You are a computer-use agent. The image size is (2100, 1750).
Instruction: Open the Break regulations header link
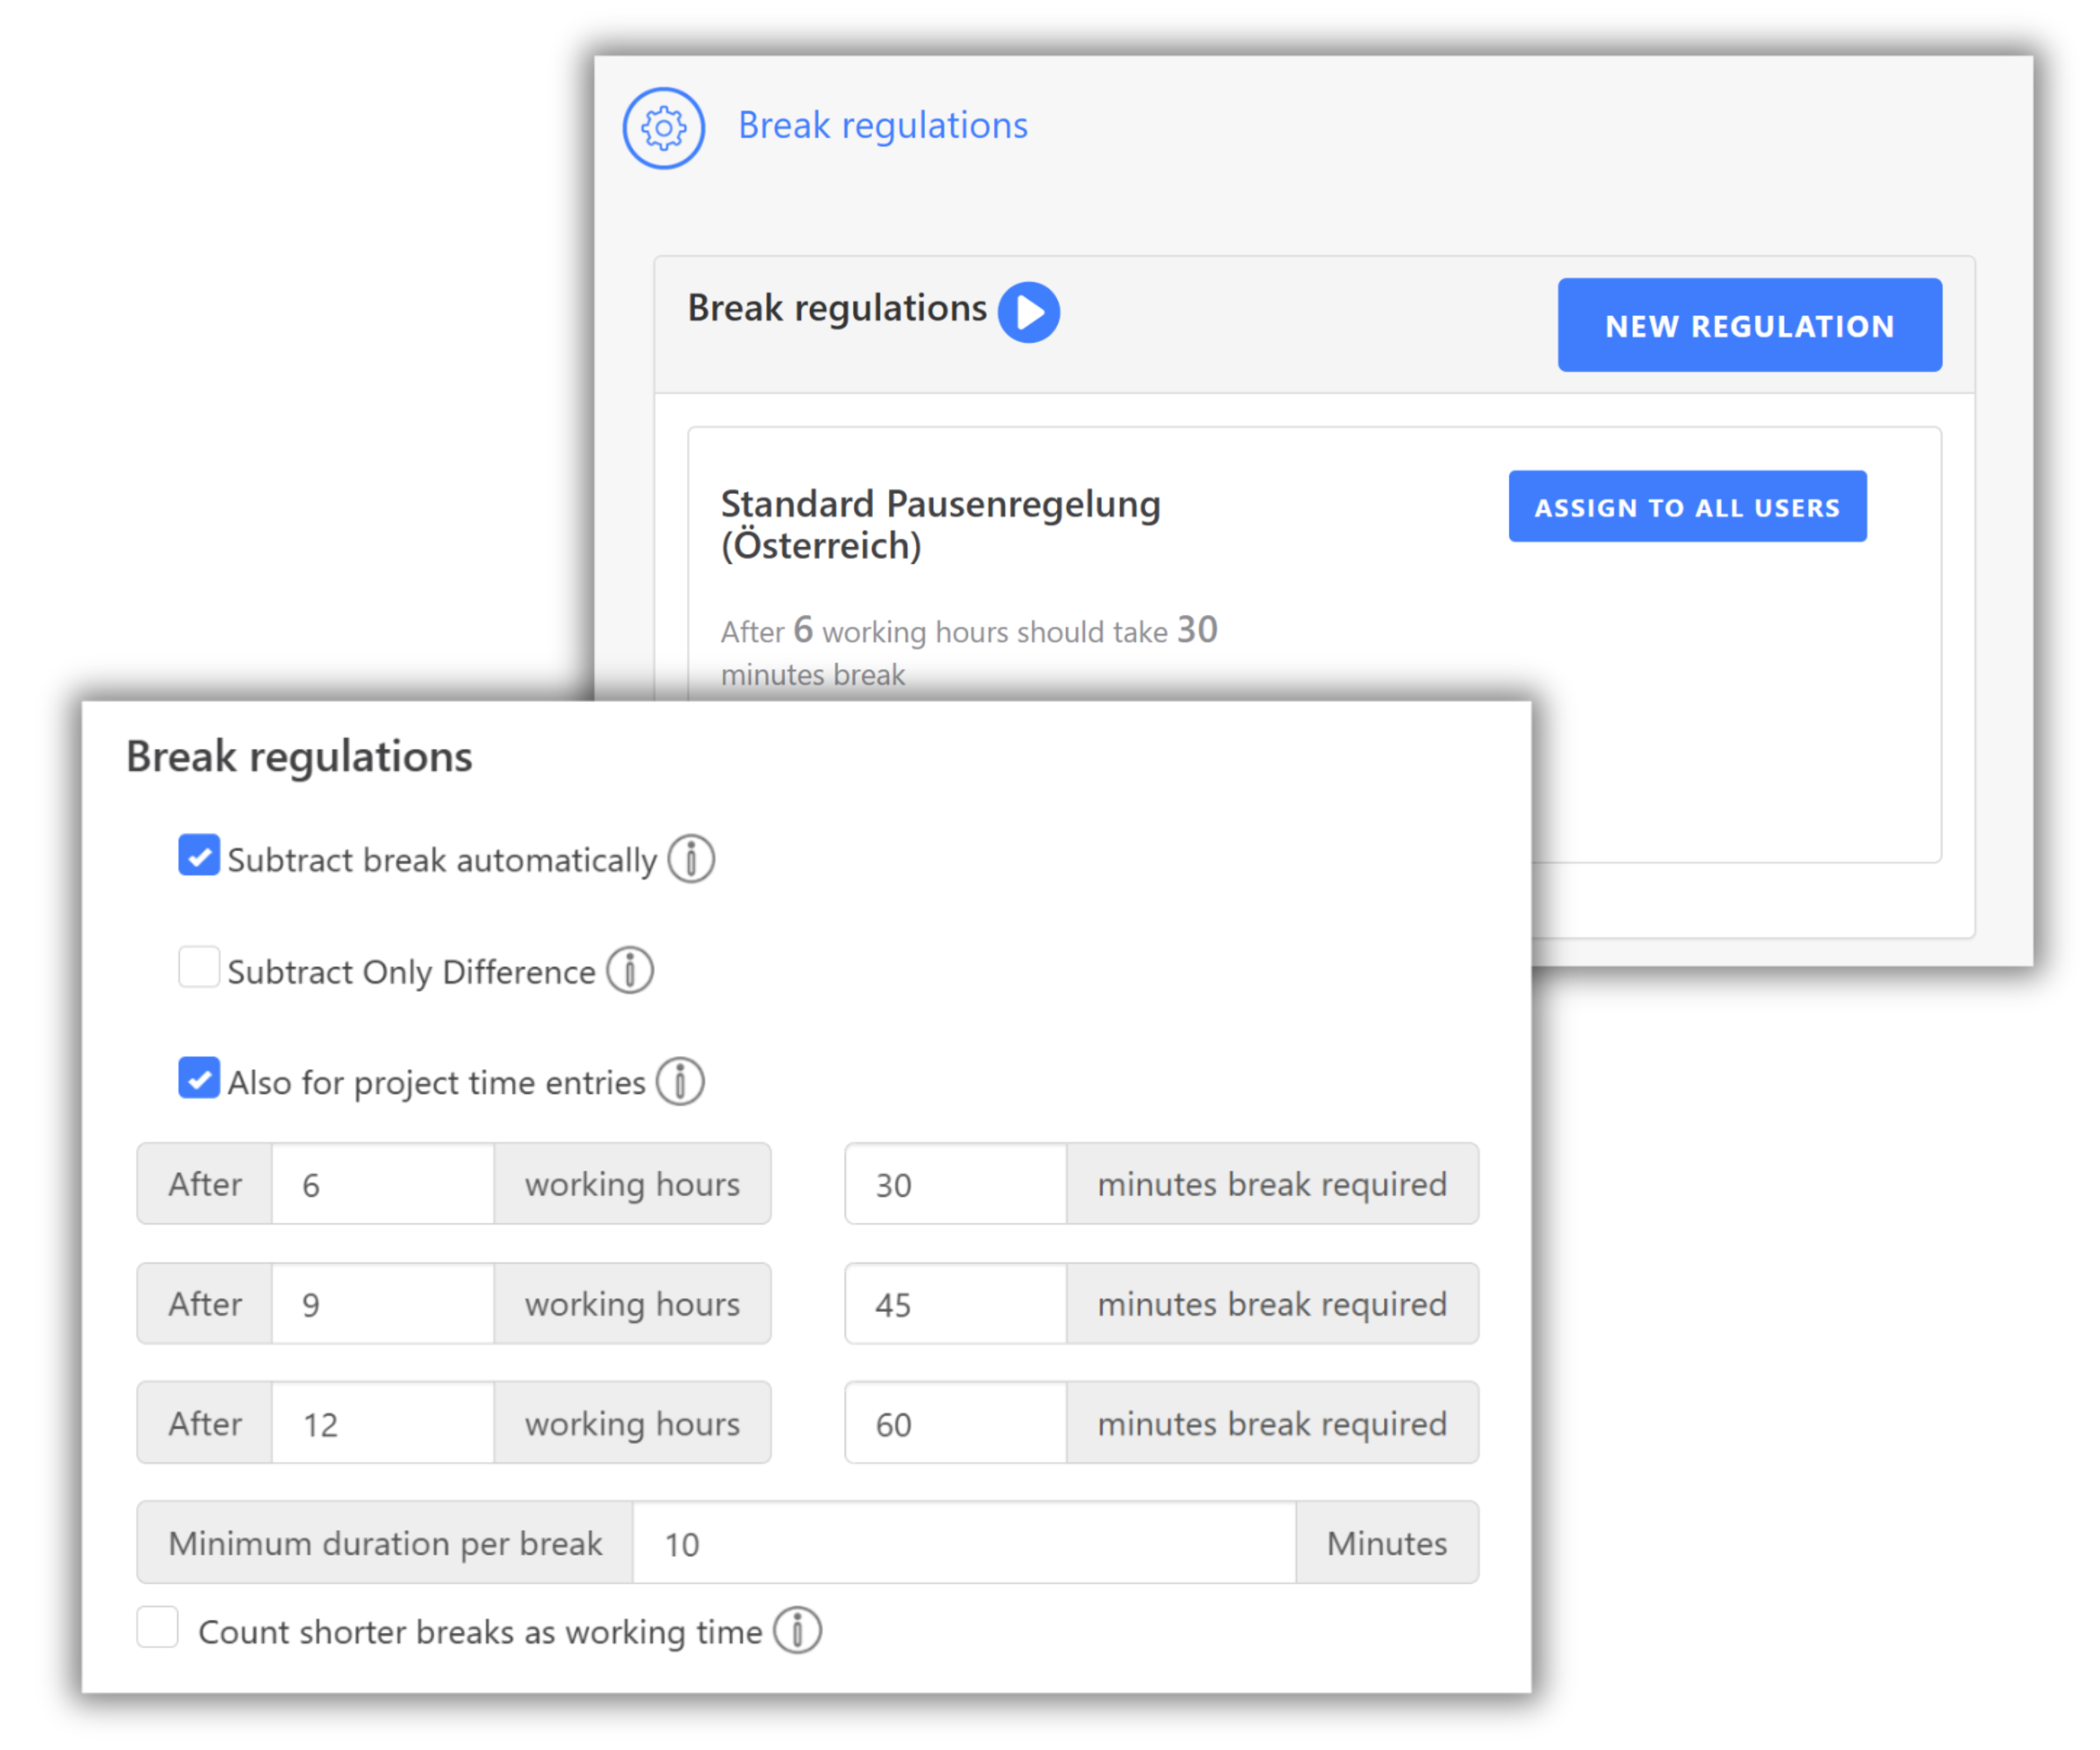pos(882,126)
